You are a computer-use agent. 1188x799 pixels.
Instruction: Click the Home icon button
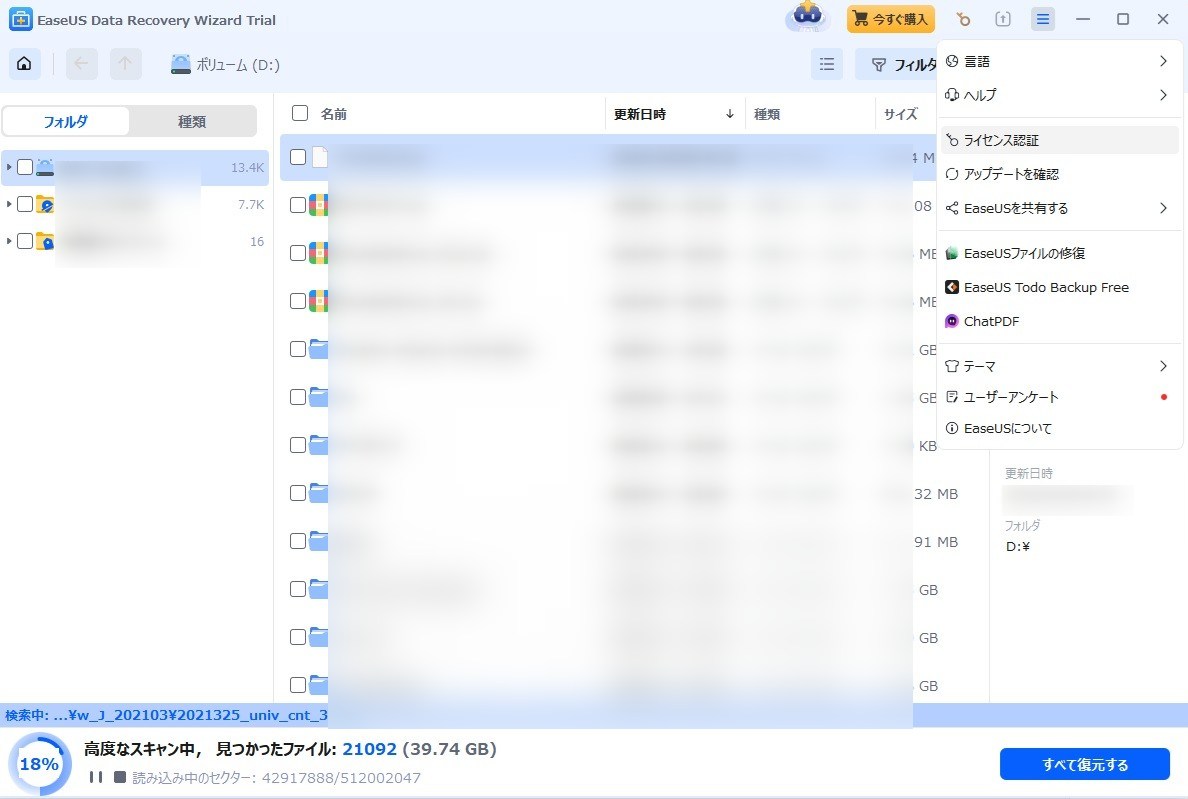24,65
